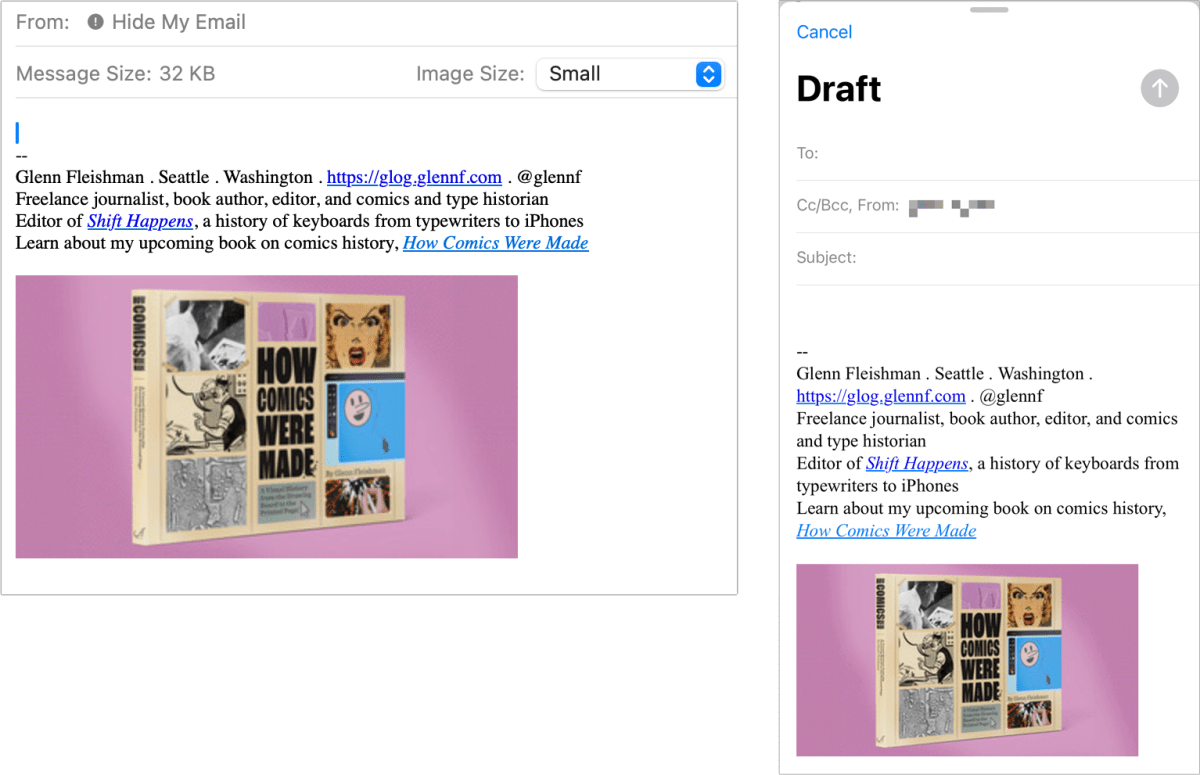Viewport: 1200px width, 775px height.
Task: Open How Comics Were Made link in Mac window
Action: (x=495, y=243)
